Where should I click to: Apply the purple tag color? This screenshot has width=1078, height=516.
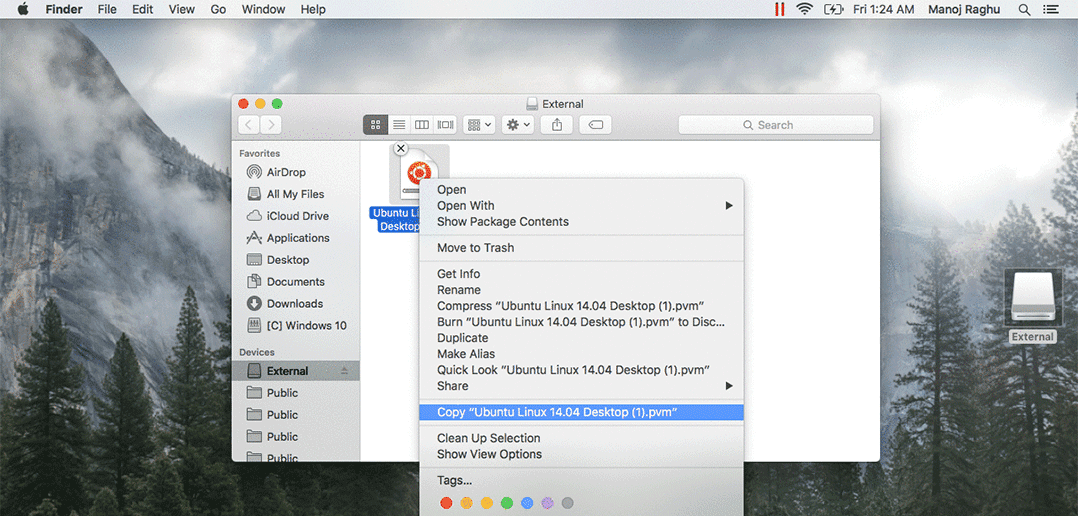click(x=547, y=503)
